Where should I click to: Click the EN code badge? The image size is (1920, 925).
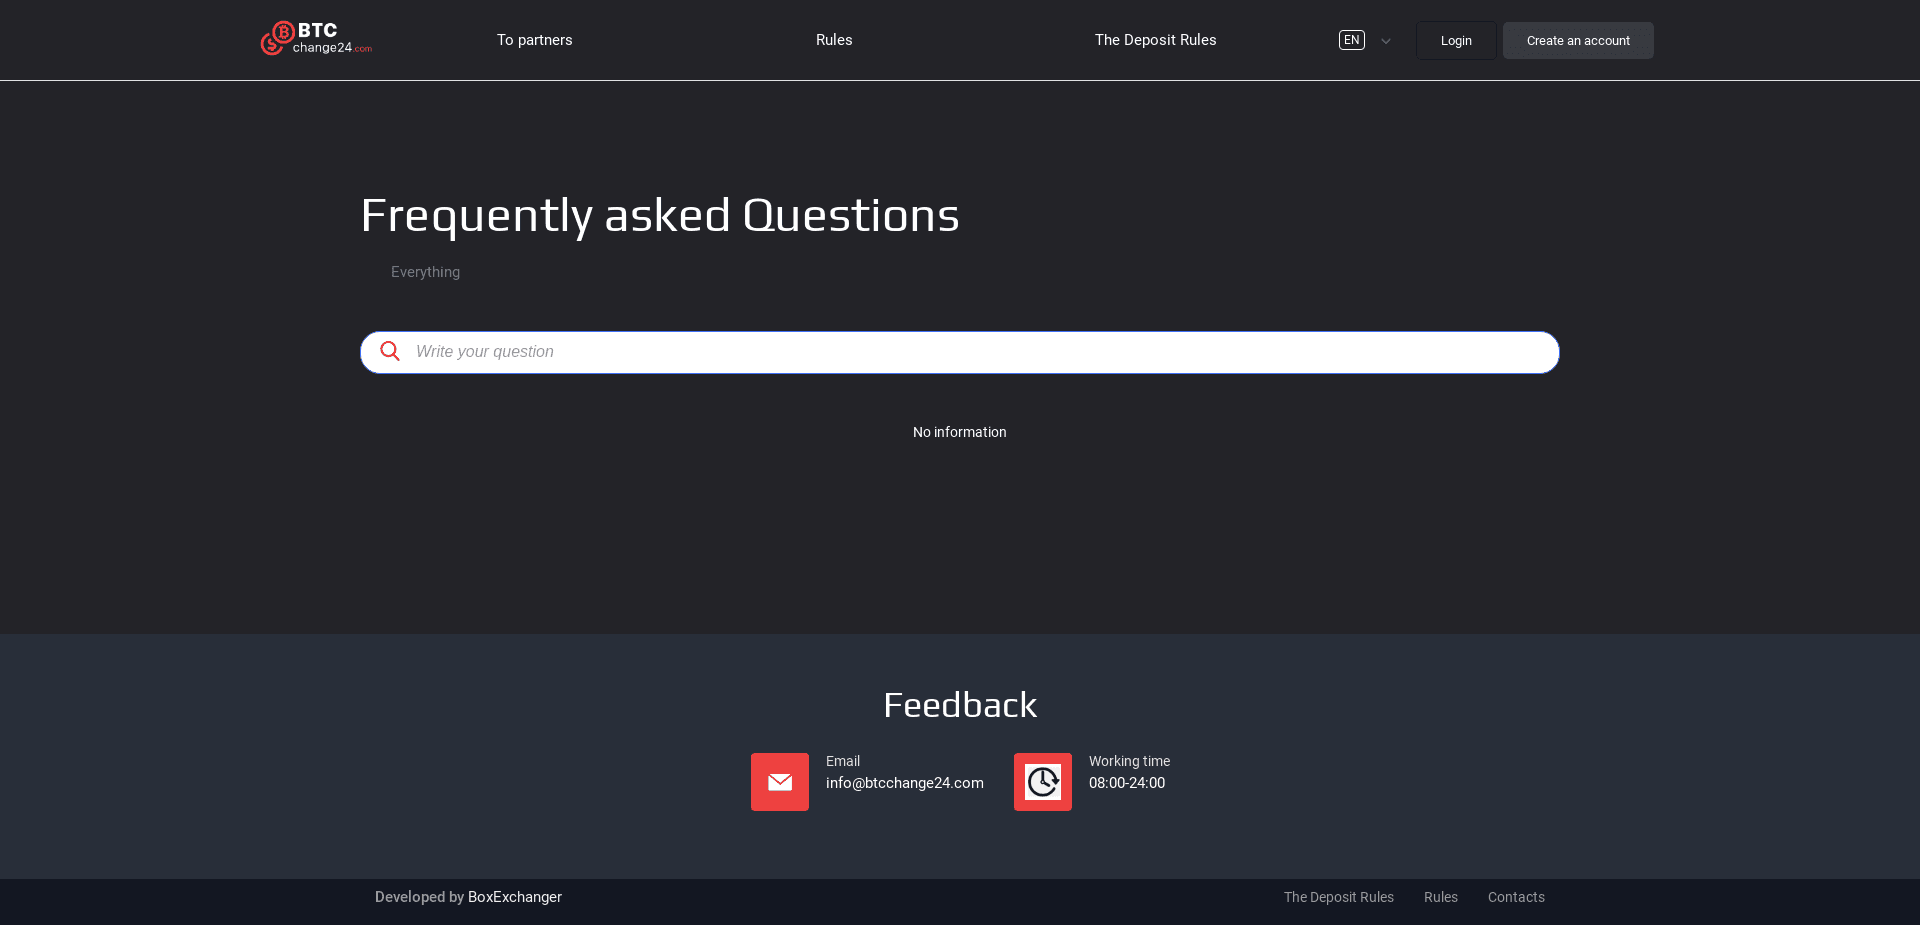point(1352,40)
